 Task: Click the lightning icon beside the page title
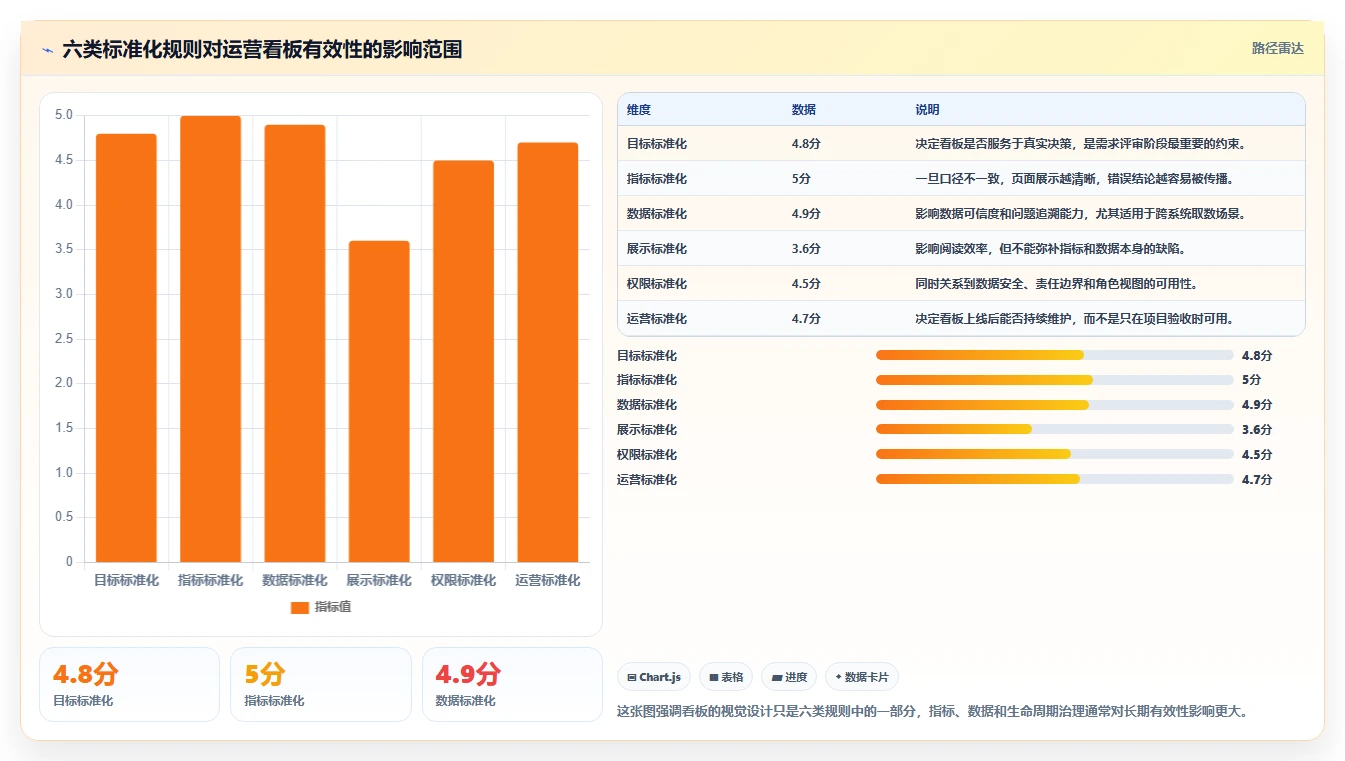click(48, 49)
